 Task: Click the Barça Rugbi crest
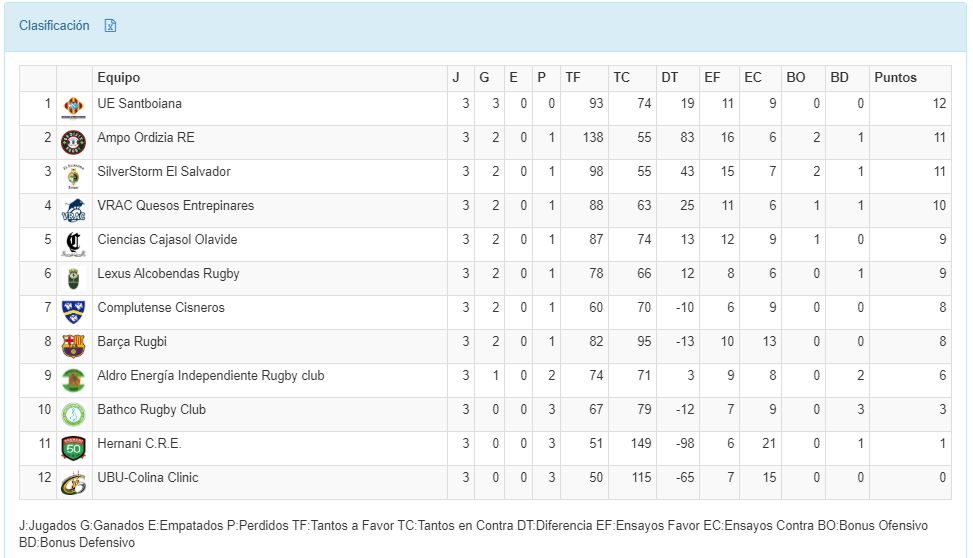[x=73, y=345]
